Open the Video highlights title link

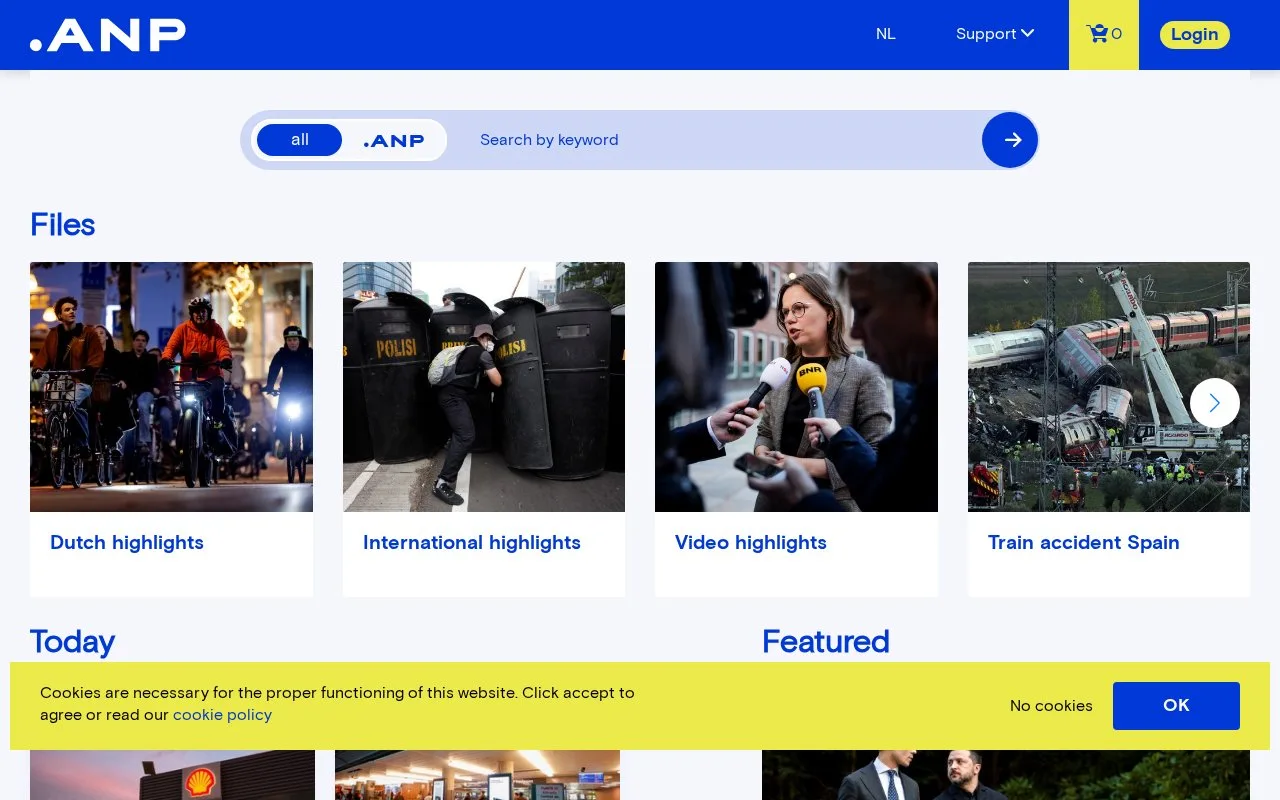(751, 543)
